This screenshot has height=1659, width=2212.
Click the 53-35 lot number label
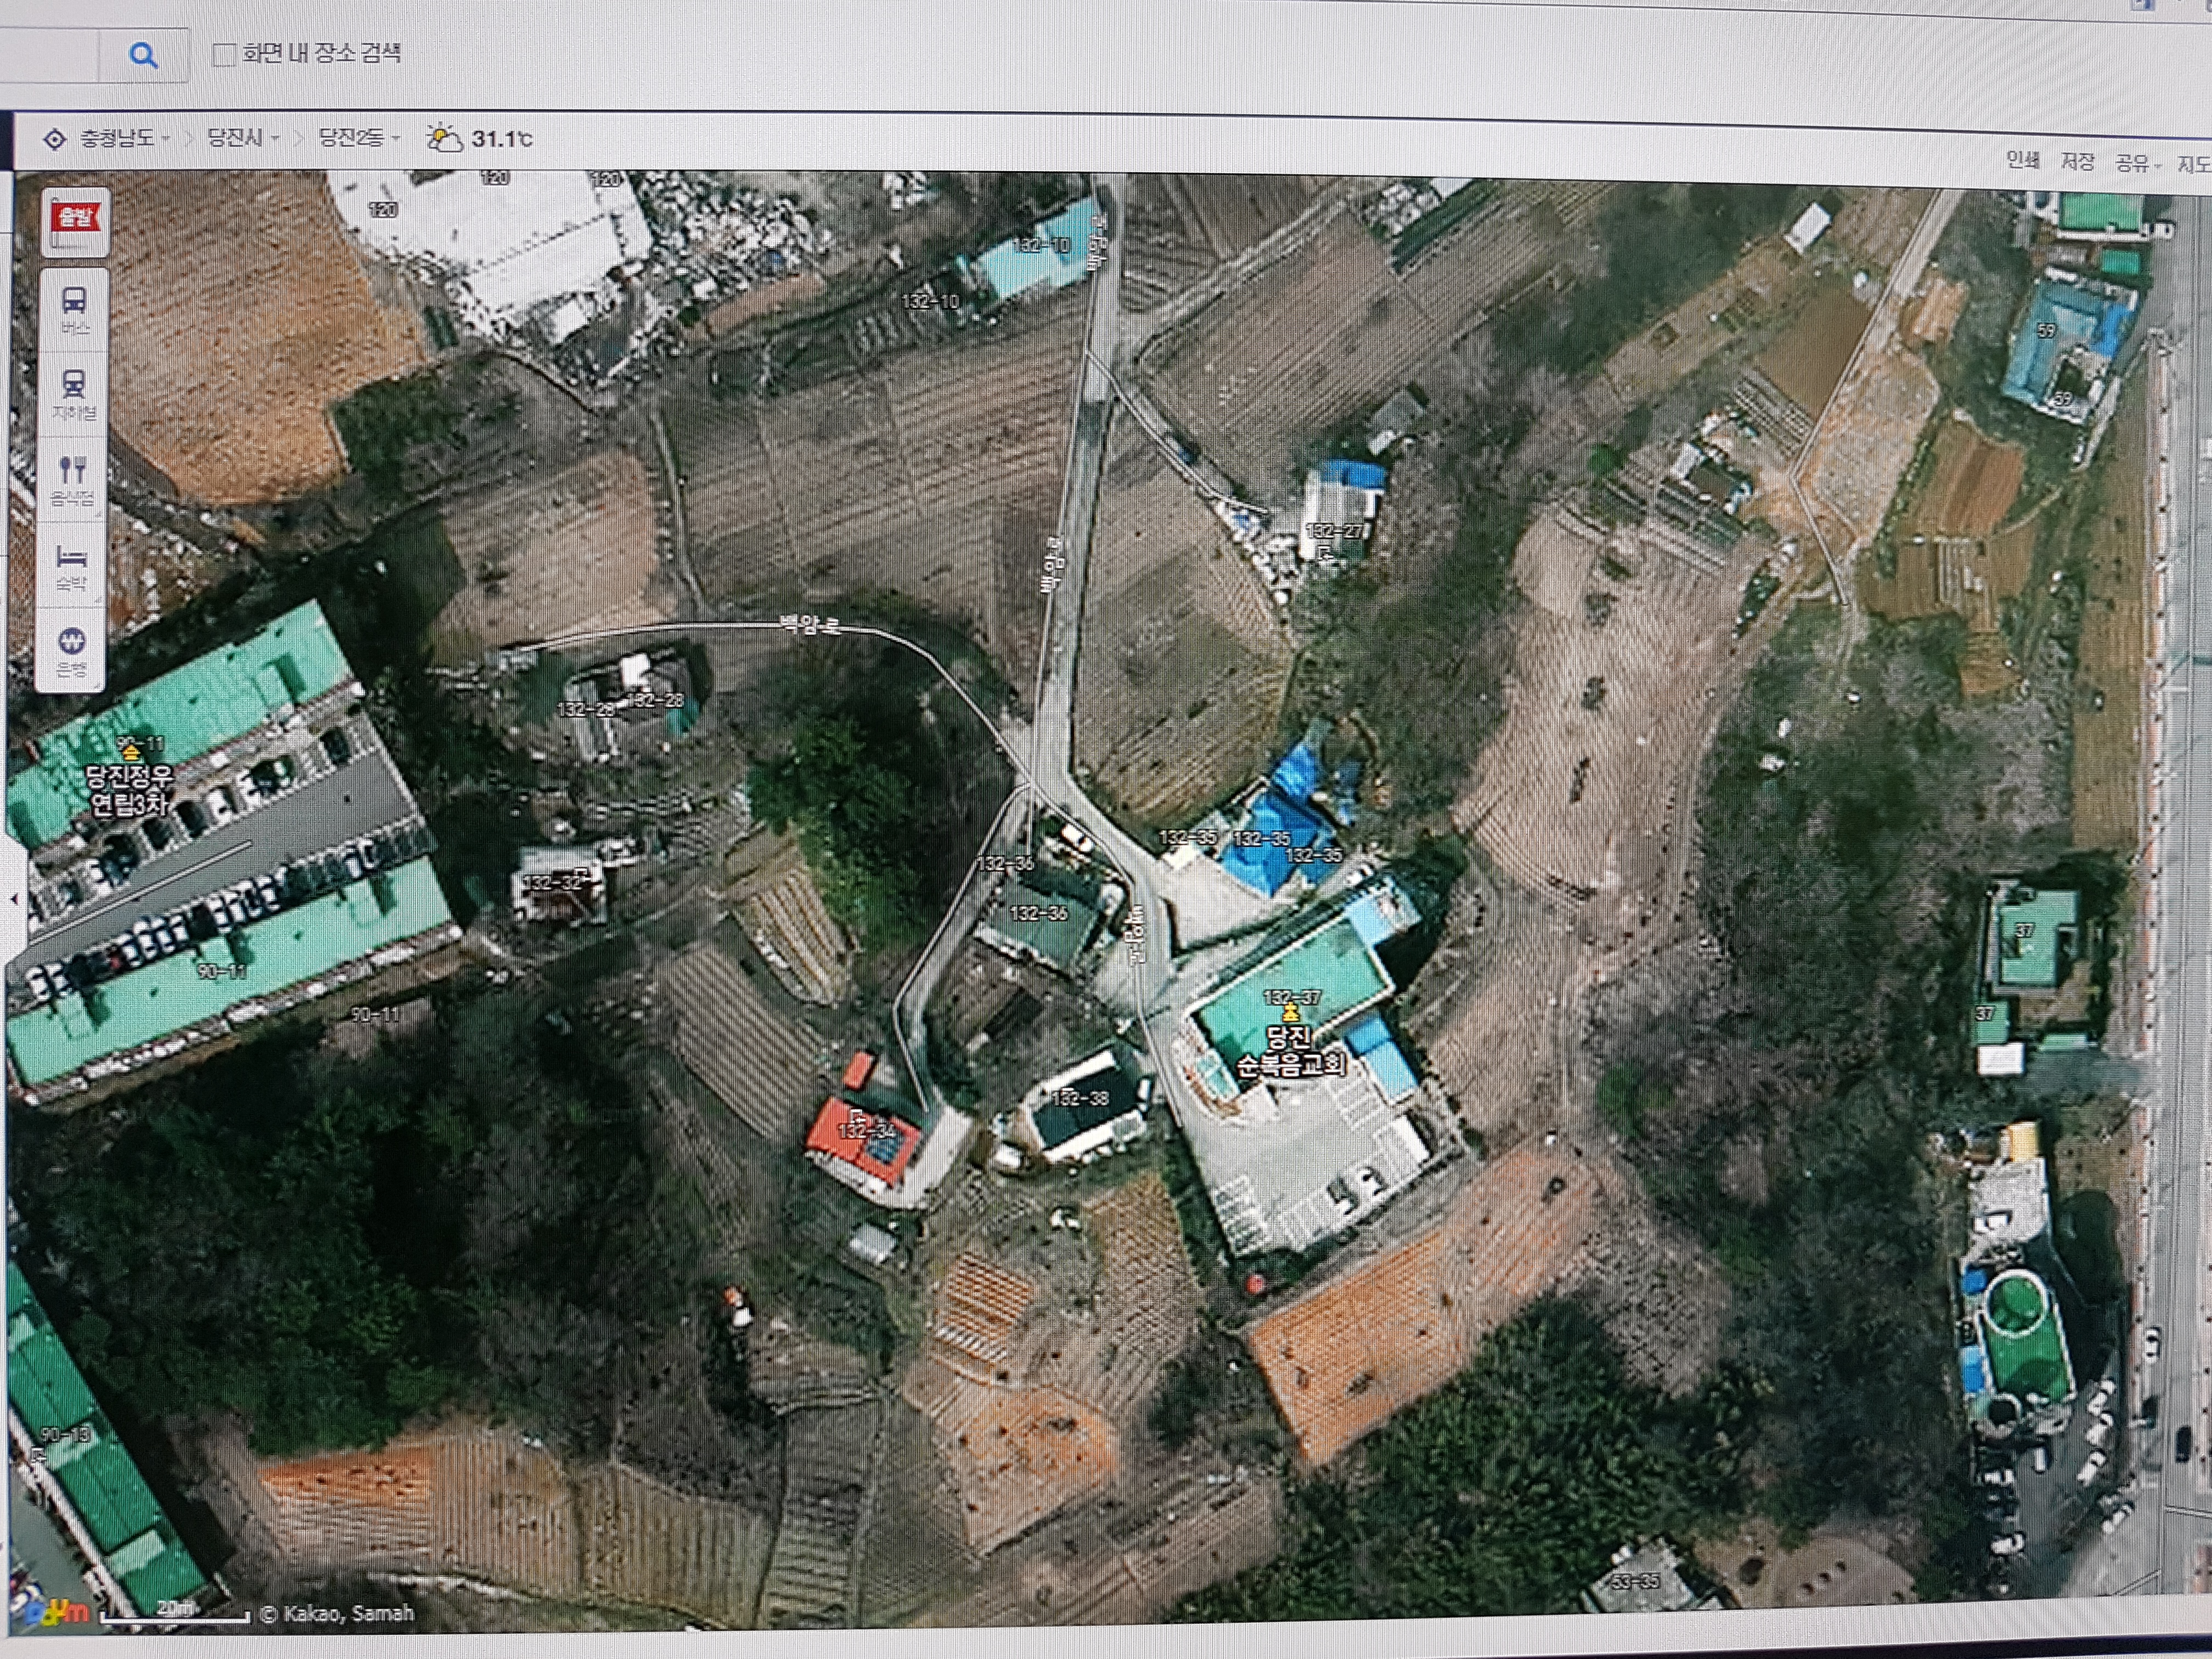(x=1636, y=1581)
